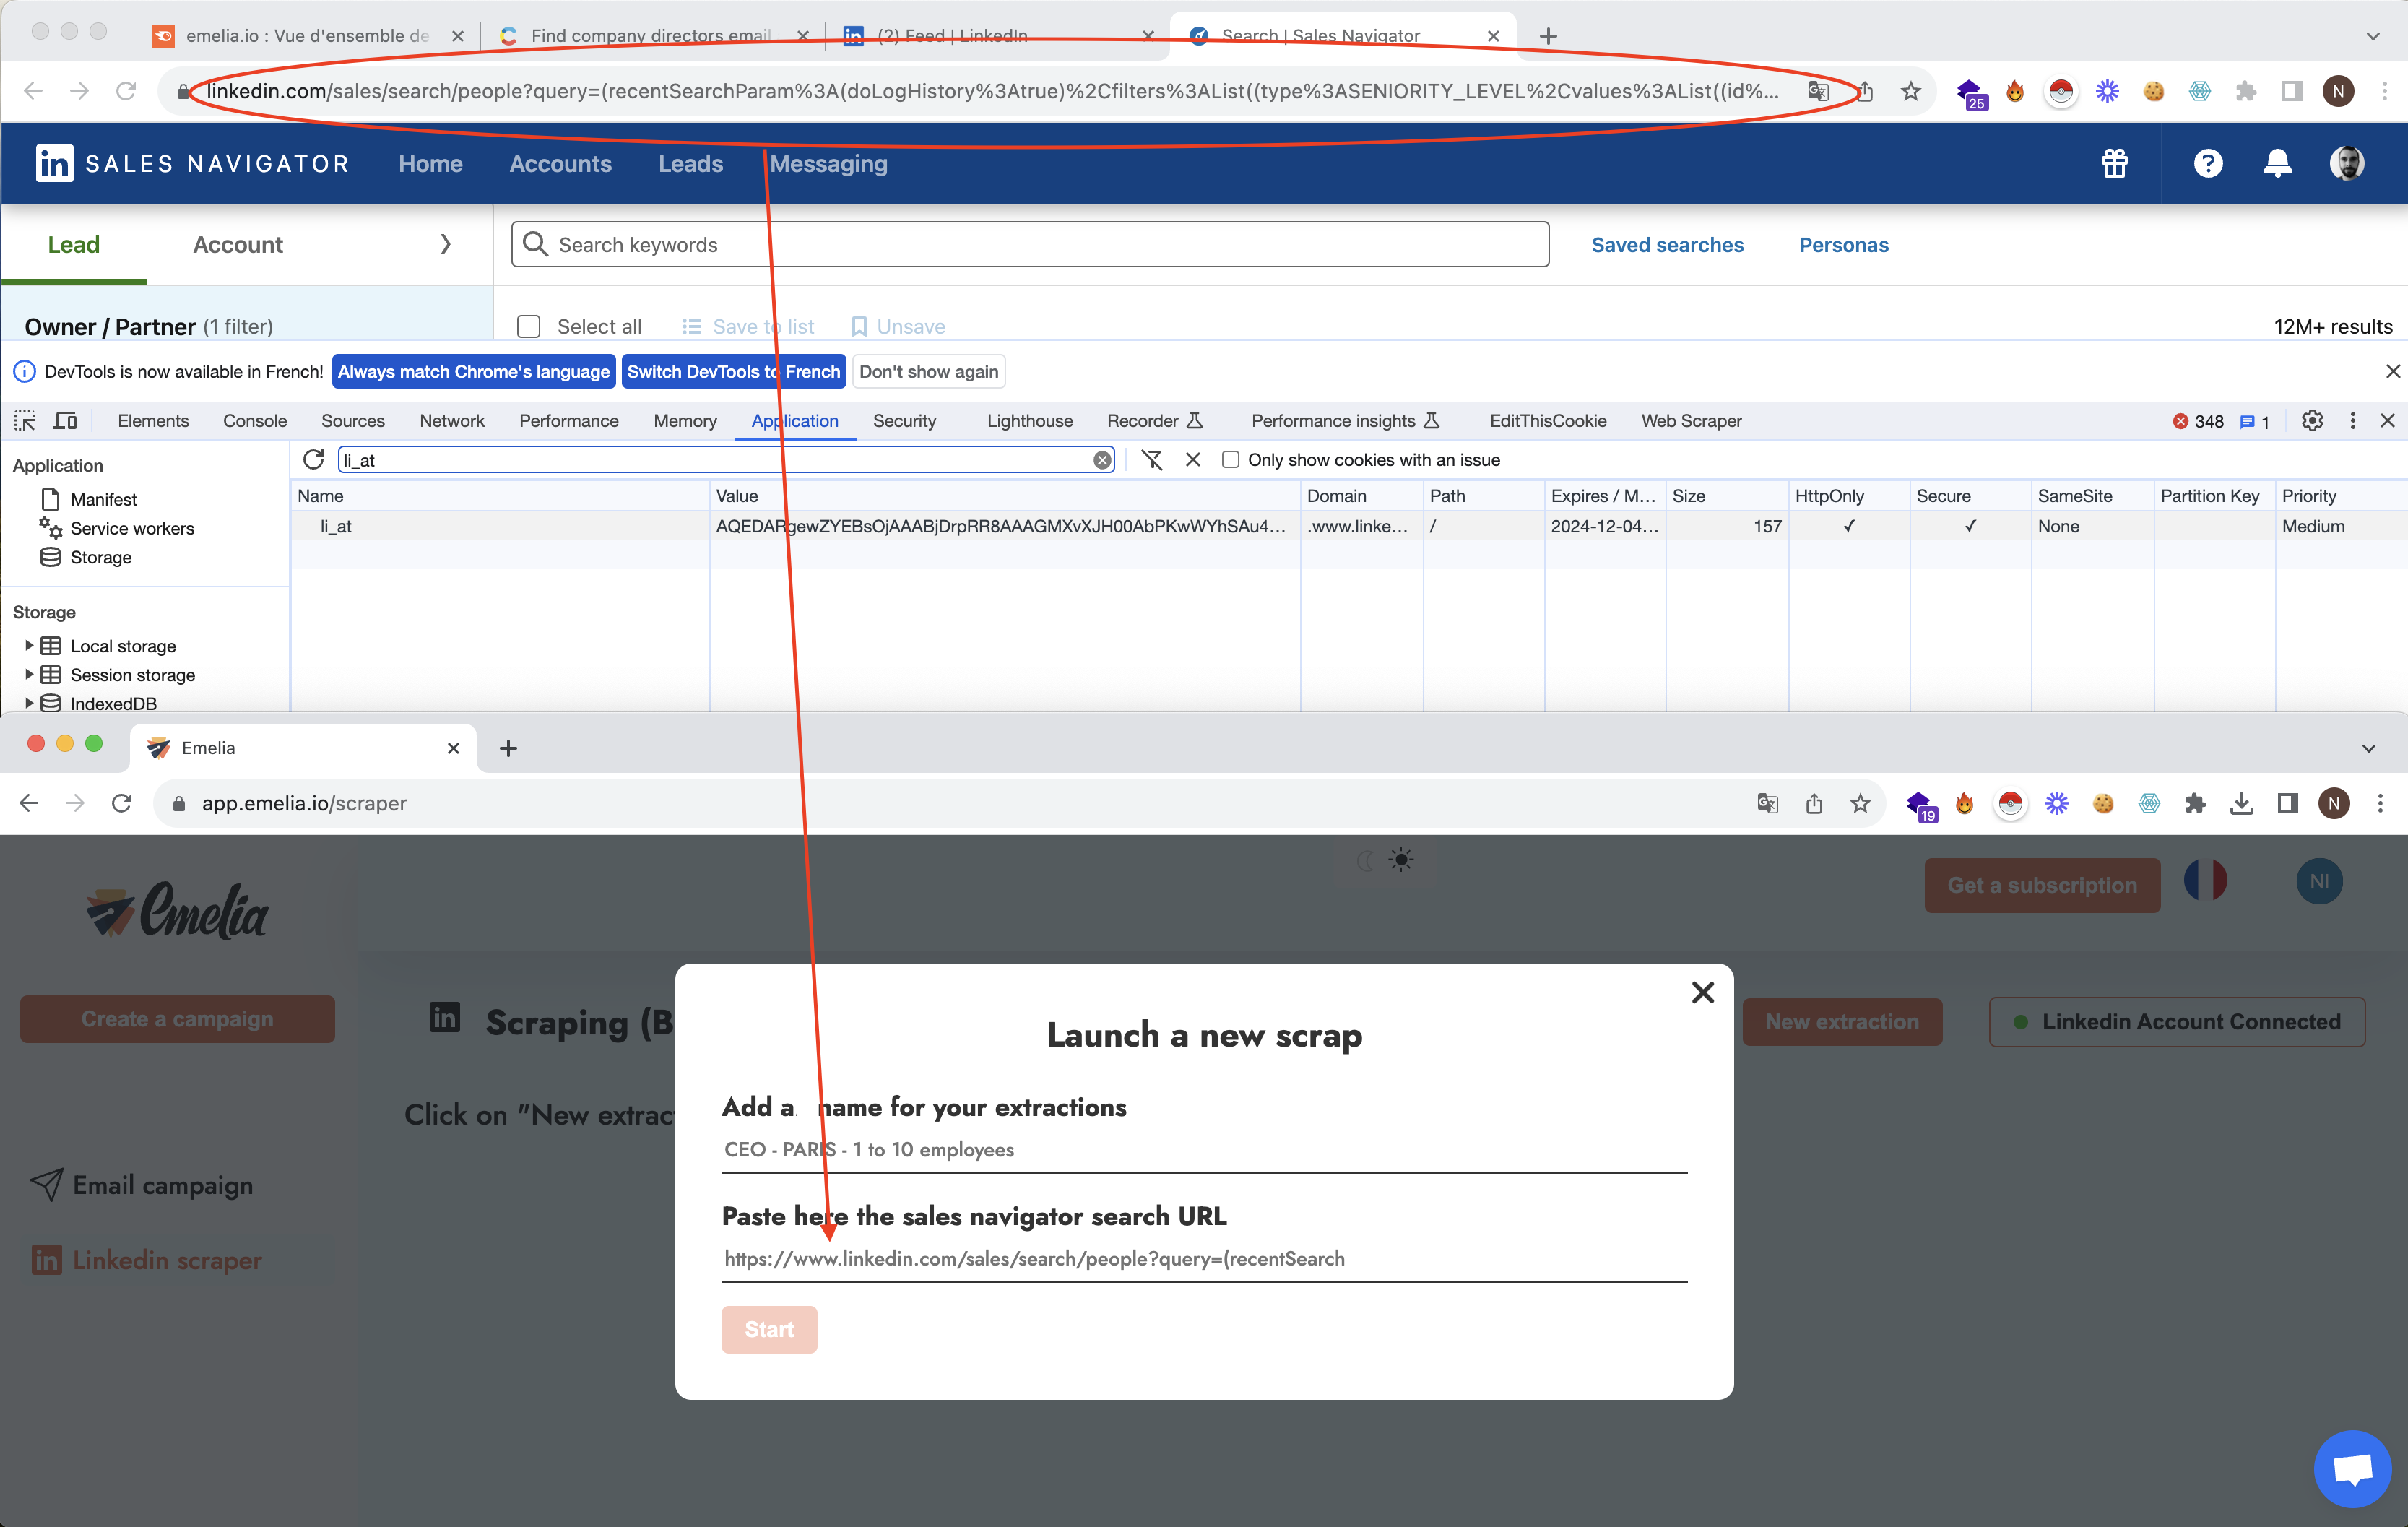Image resolution: width=2408 pixels, height=1527 pixels.
Task: Close the DevTools language notification bar
Action: [2392, 371]
